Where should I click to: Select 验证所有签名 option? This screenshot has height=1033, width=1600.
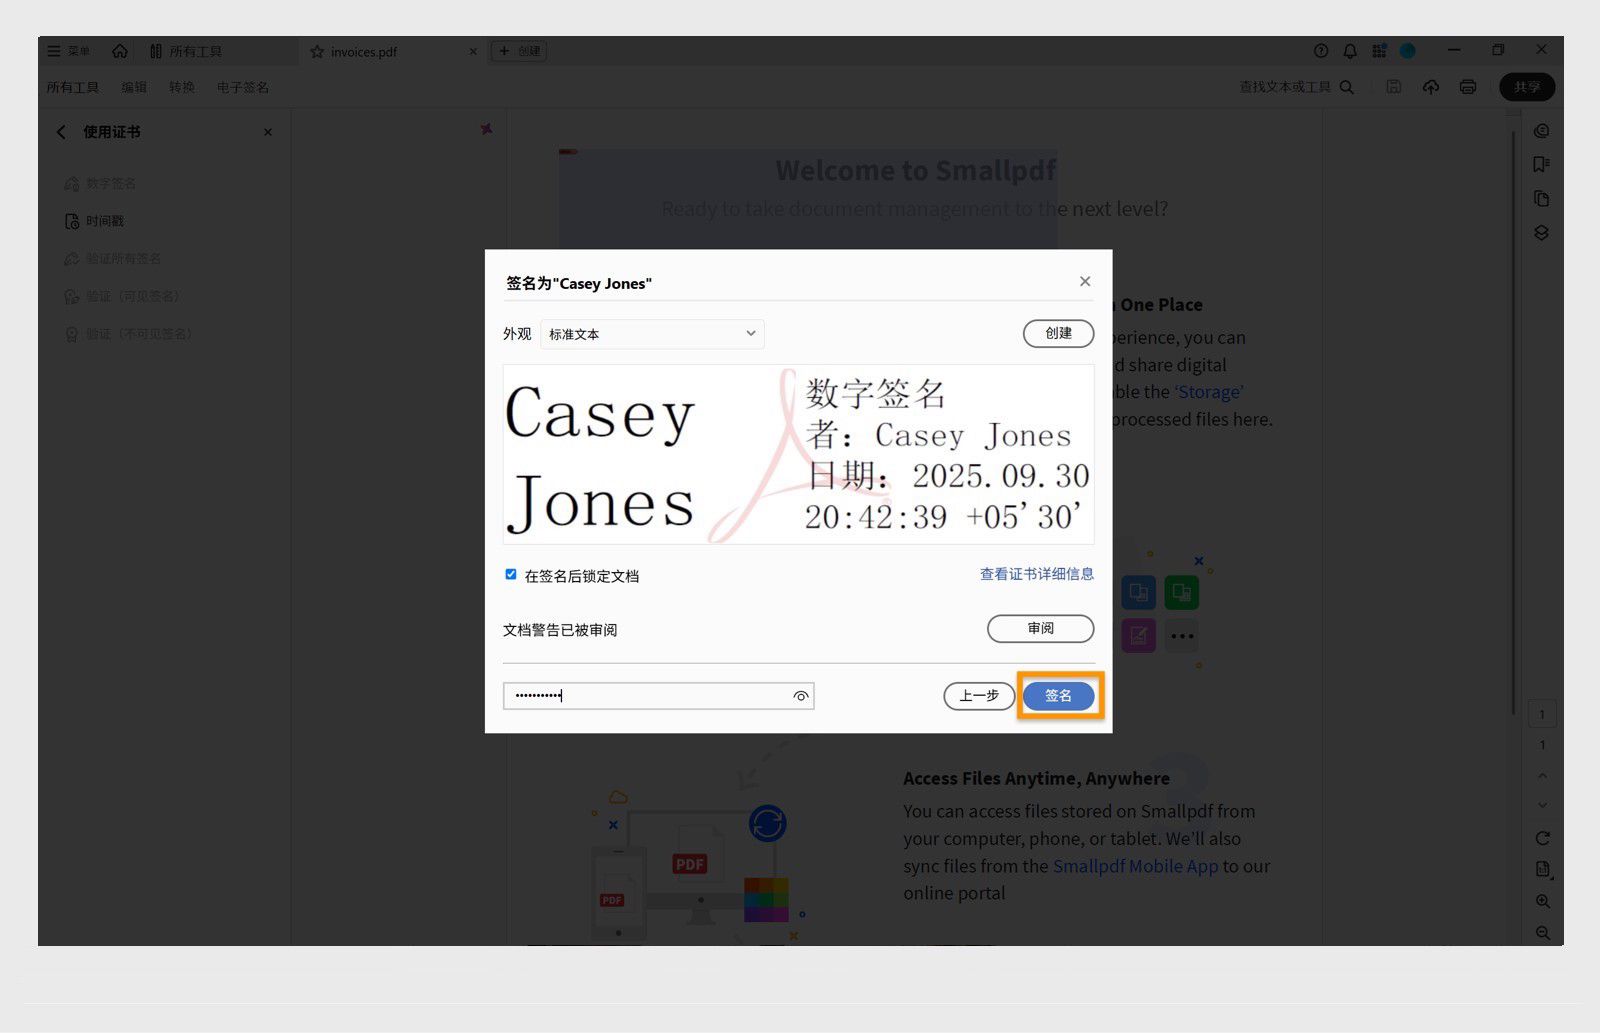point(113,259)
